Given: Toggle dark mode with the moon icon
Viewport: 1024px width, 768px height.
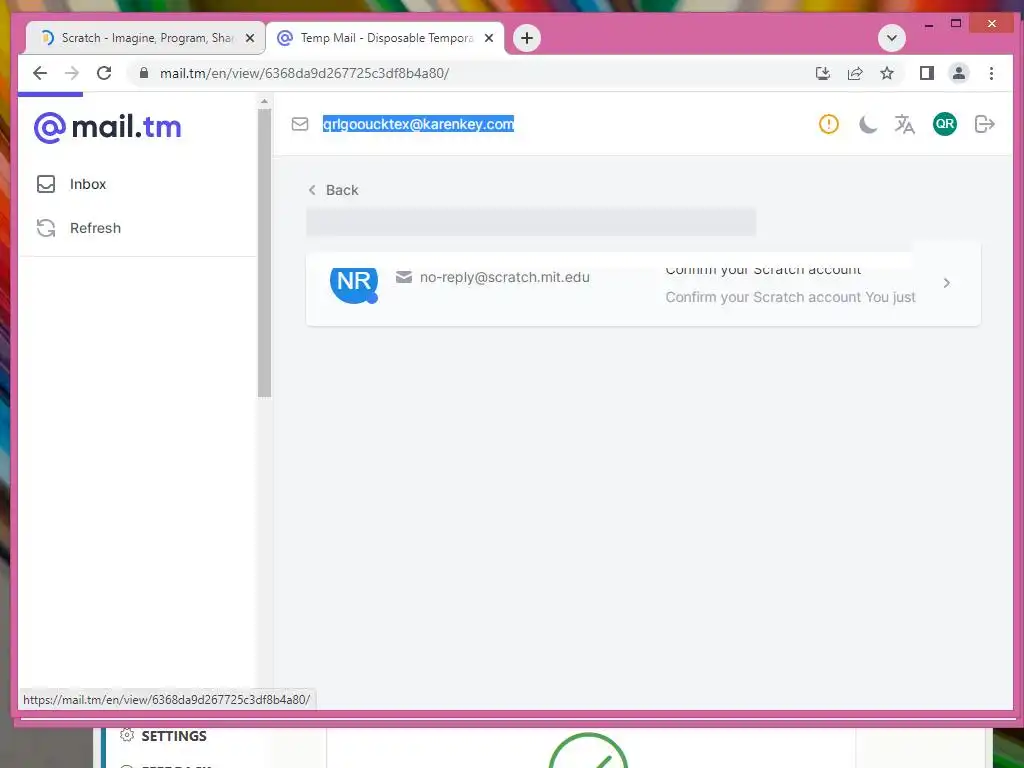Looking at the screenshot, I should pyautogui.click(x=867, y=124).
